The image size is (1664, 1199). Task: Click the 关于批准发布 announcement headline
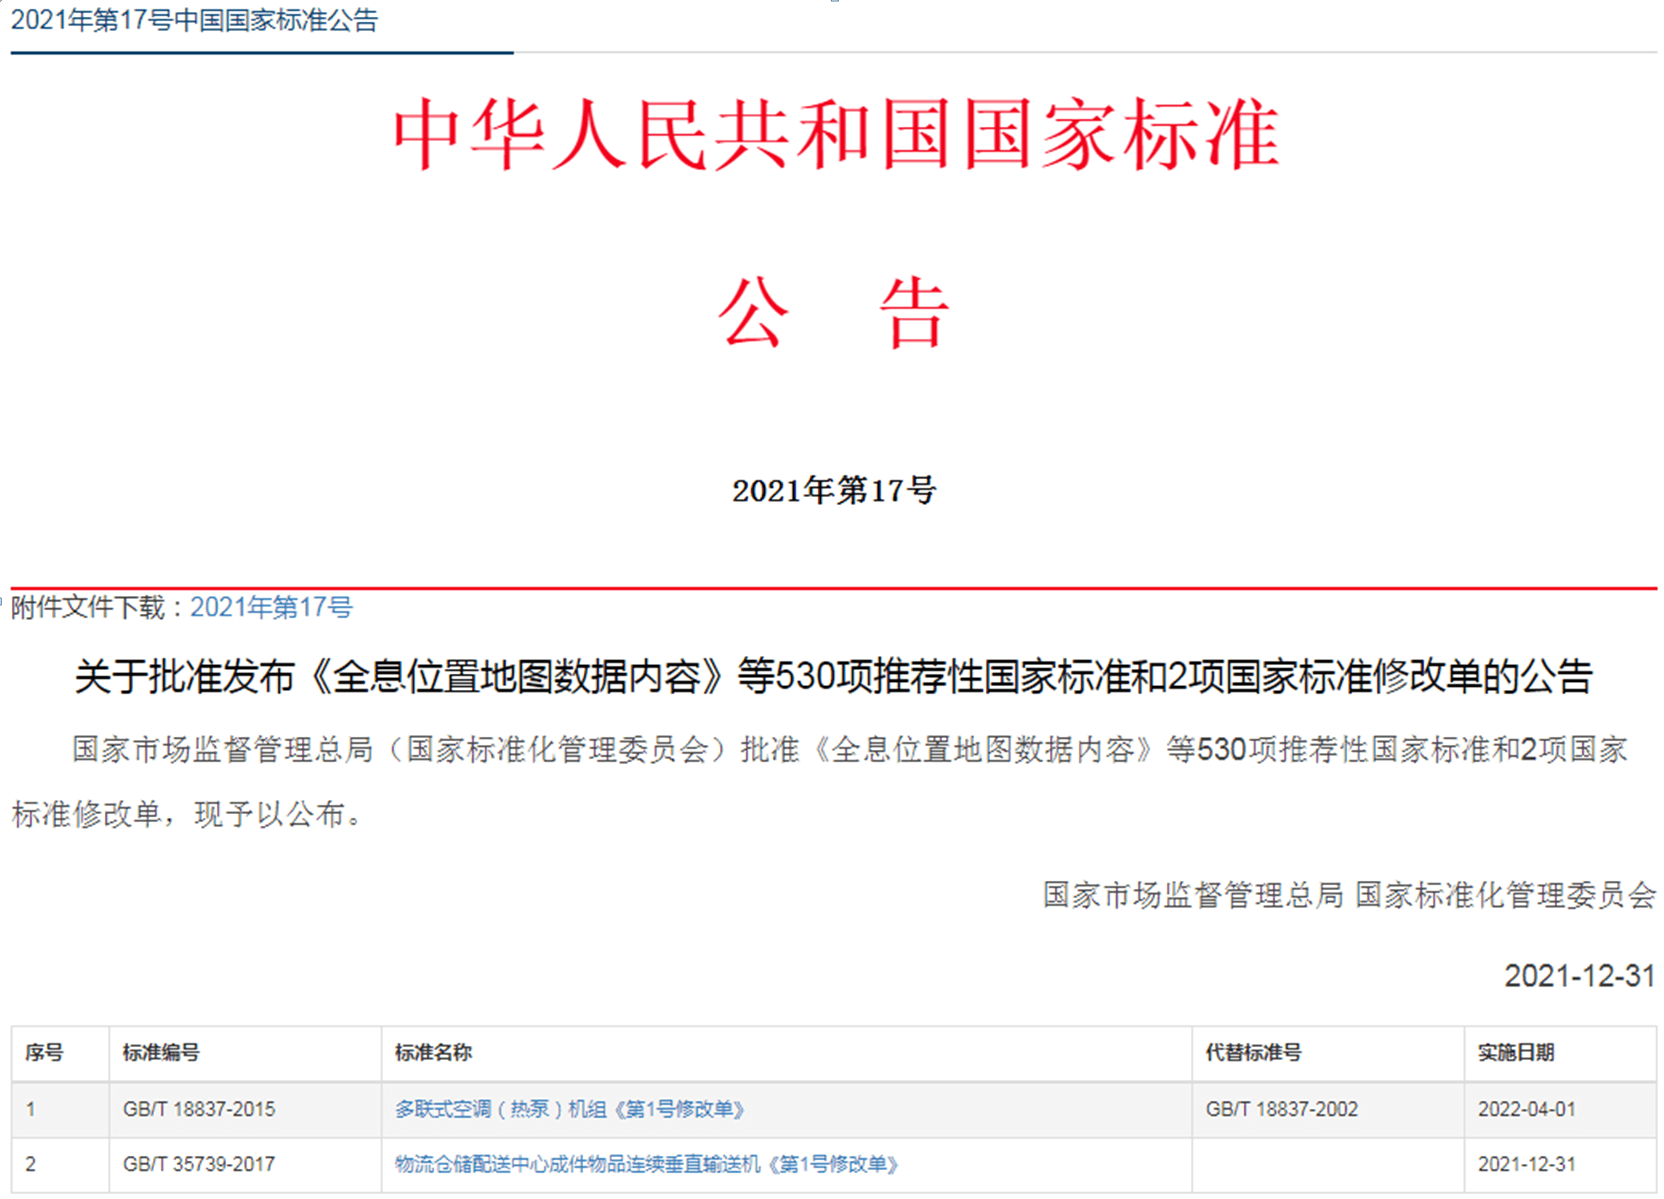point(833,677)
